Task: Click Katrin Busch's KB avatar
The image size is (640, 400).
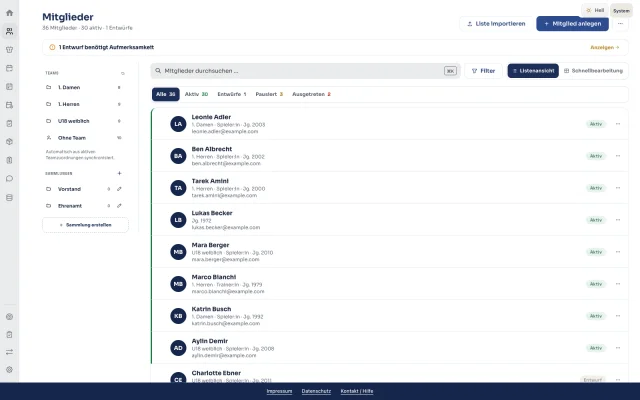Action: [178, 316]
